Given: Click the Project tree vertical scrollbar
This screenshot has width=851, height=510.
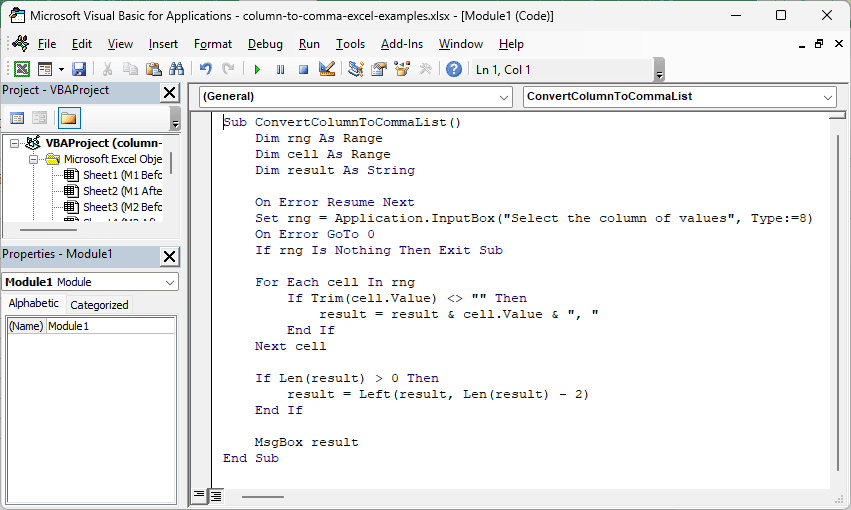Looking at the screenshot, I should (x=171, y=163).
